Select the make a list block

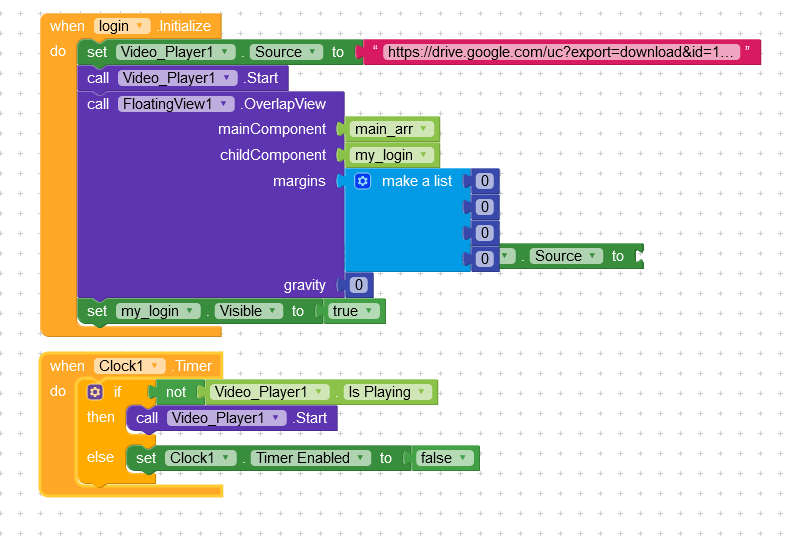417,181
